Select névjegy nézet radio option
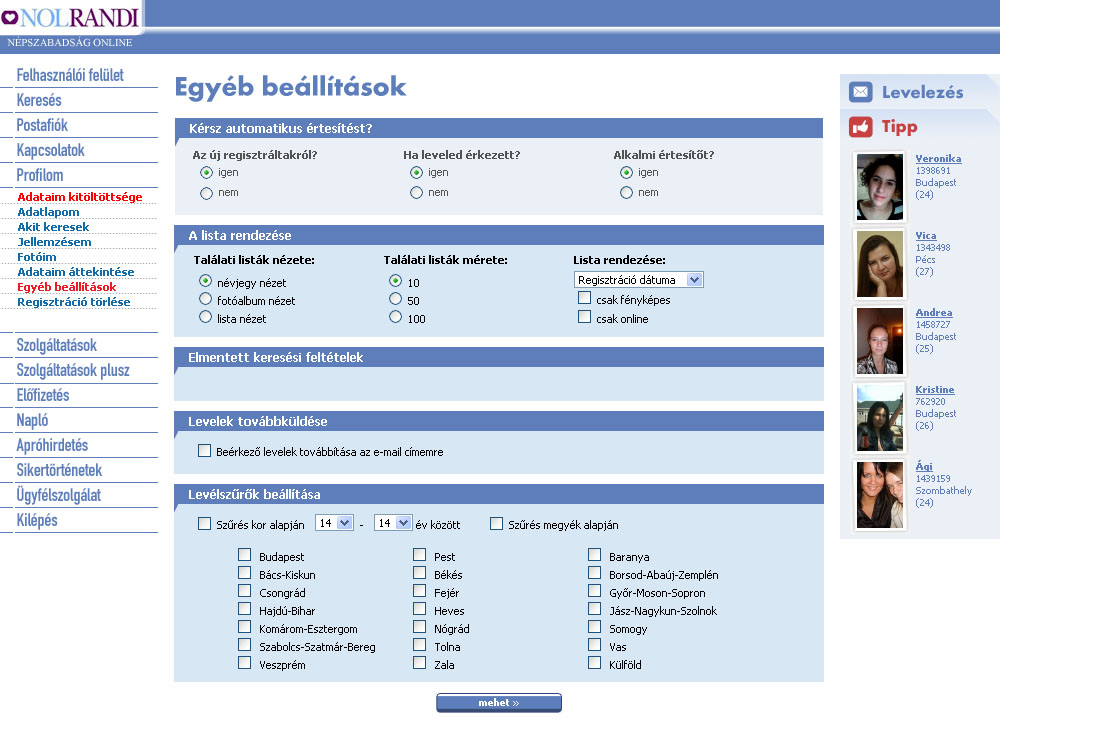Screen dimensions: 1100x737 click(206, 281)
